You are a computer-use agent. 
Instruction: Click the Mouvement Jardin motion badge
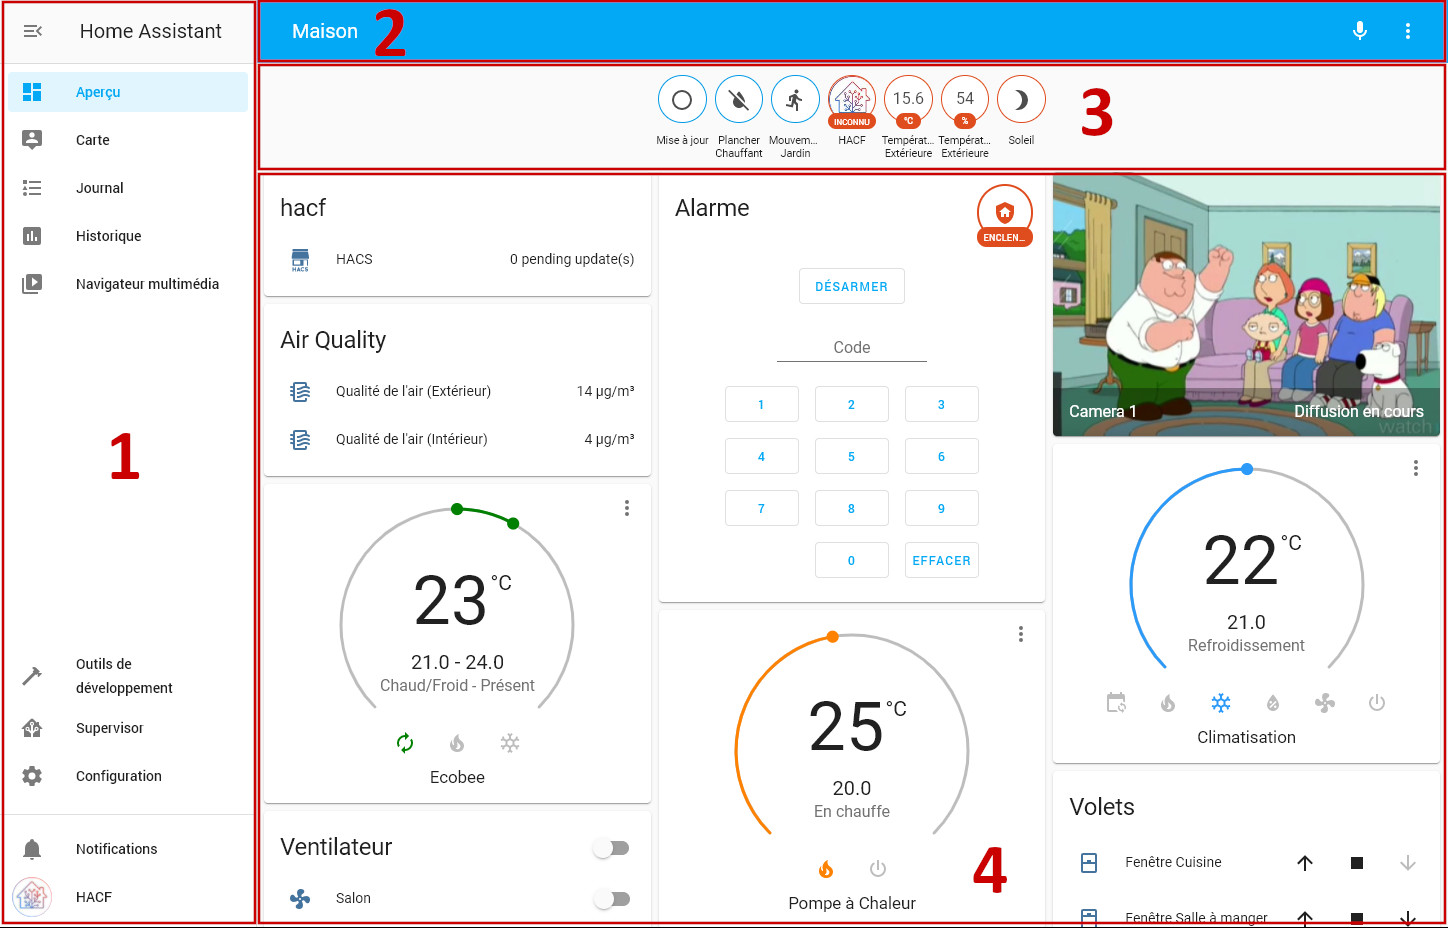[x=795, y=100]
